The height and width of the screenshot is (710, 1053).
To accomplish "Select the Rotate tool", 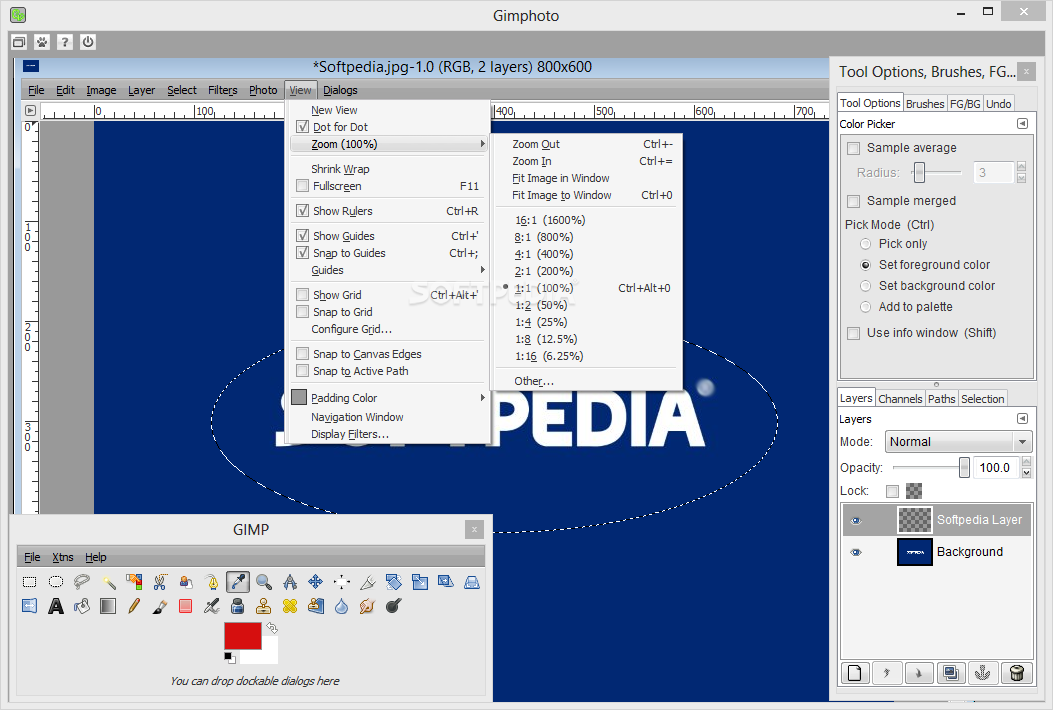I will [x=394, y=582].
